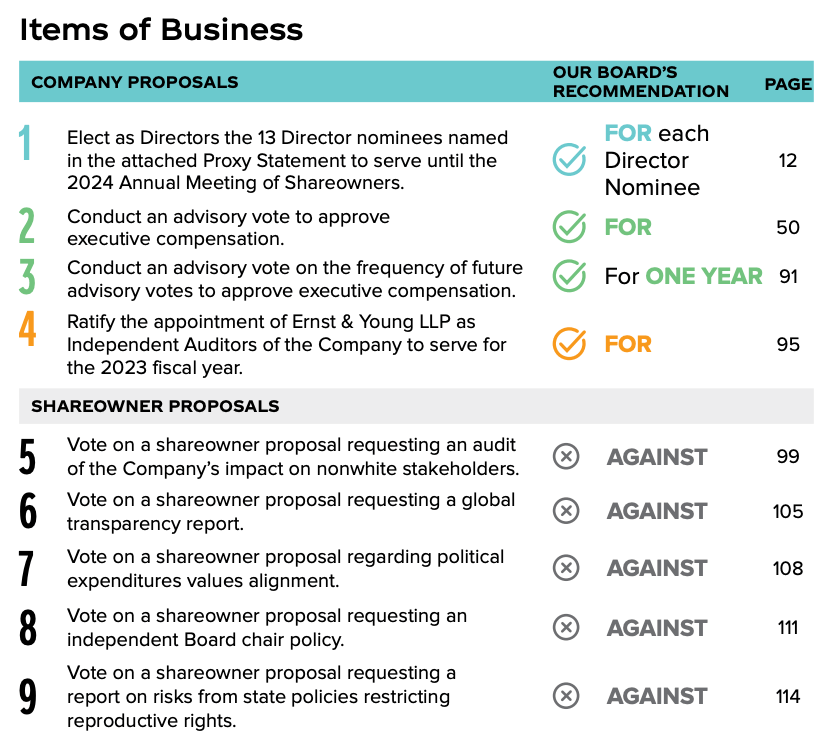Click the large teal number 1
This screenshot has height=756, width=836.
pos(26,145)
